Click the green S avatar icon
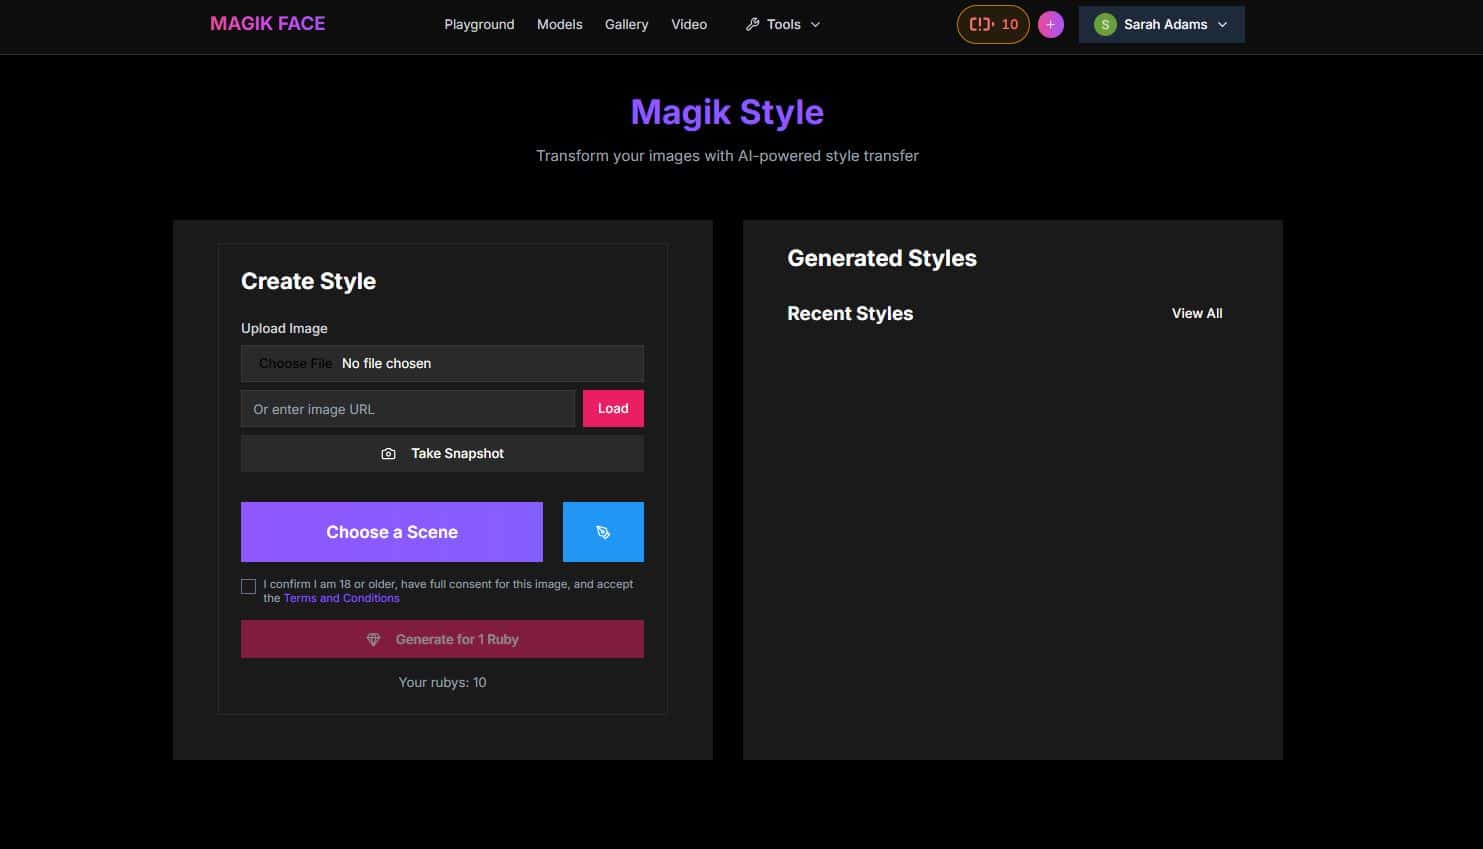 tap(1105, 24)
